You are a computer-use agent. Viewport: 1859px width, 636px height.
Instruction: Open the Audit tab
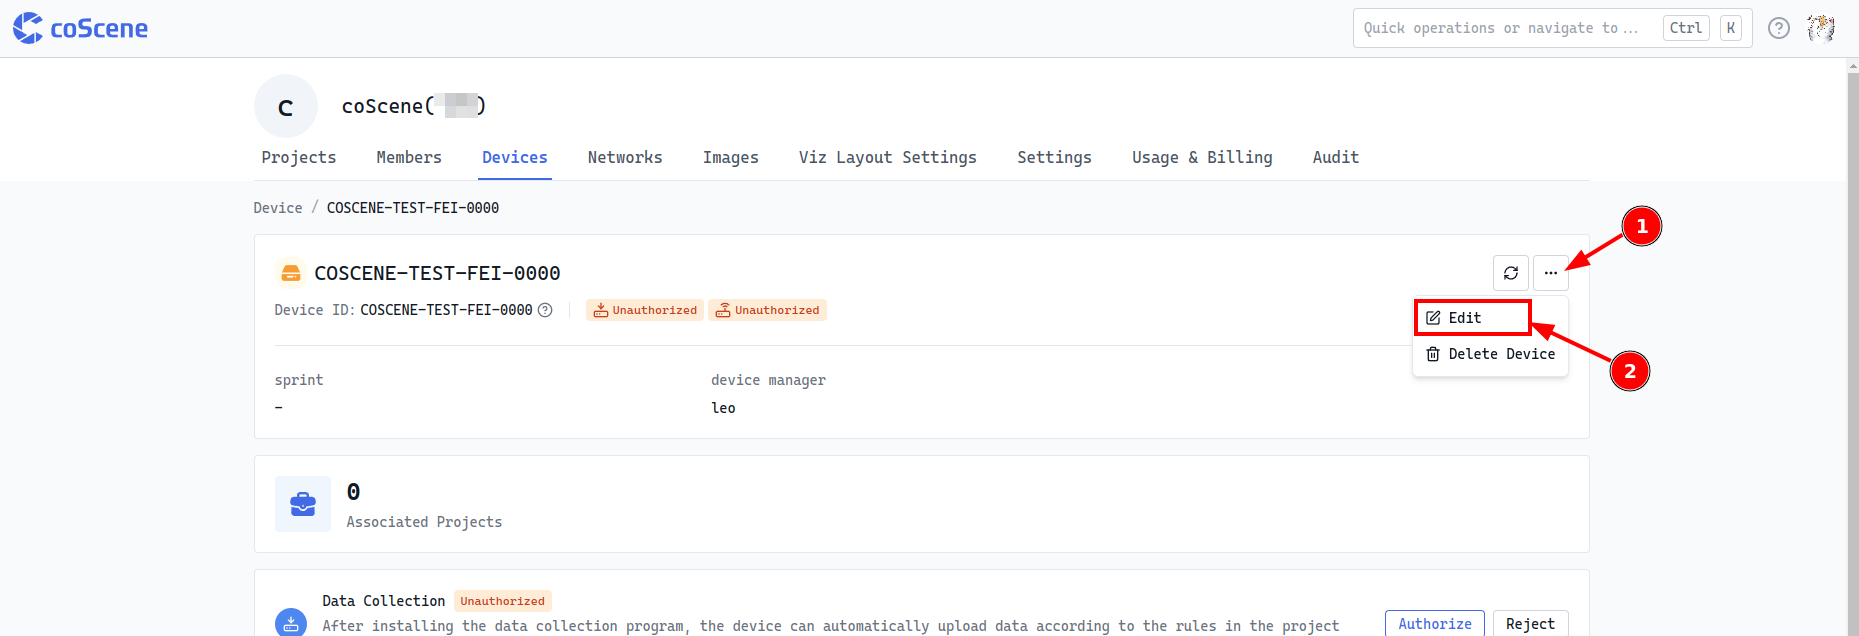point(1336,157)
